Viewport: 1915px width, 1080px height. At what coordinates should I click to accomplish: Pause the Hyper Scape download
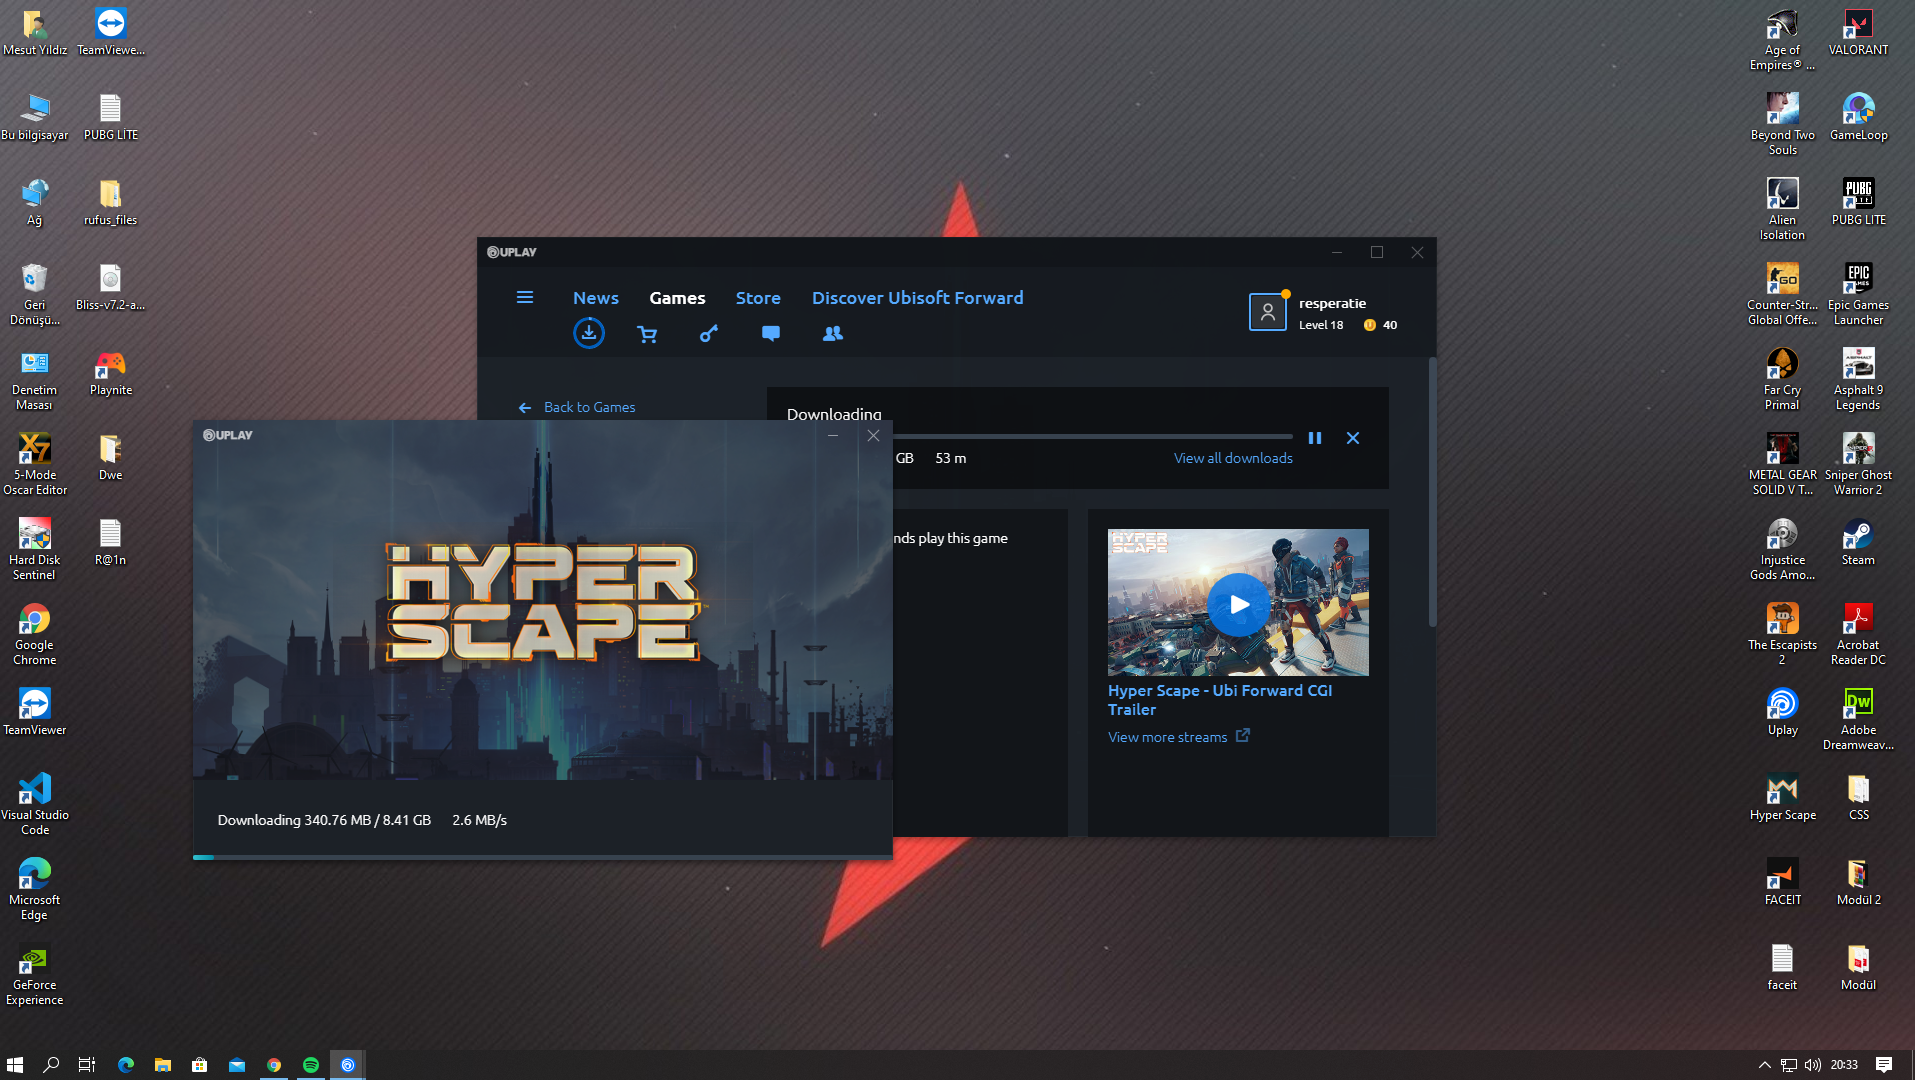(1315, 438)
